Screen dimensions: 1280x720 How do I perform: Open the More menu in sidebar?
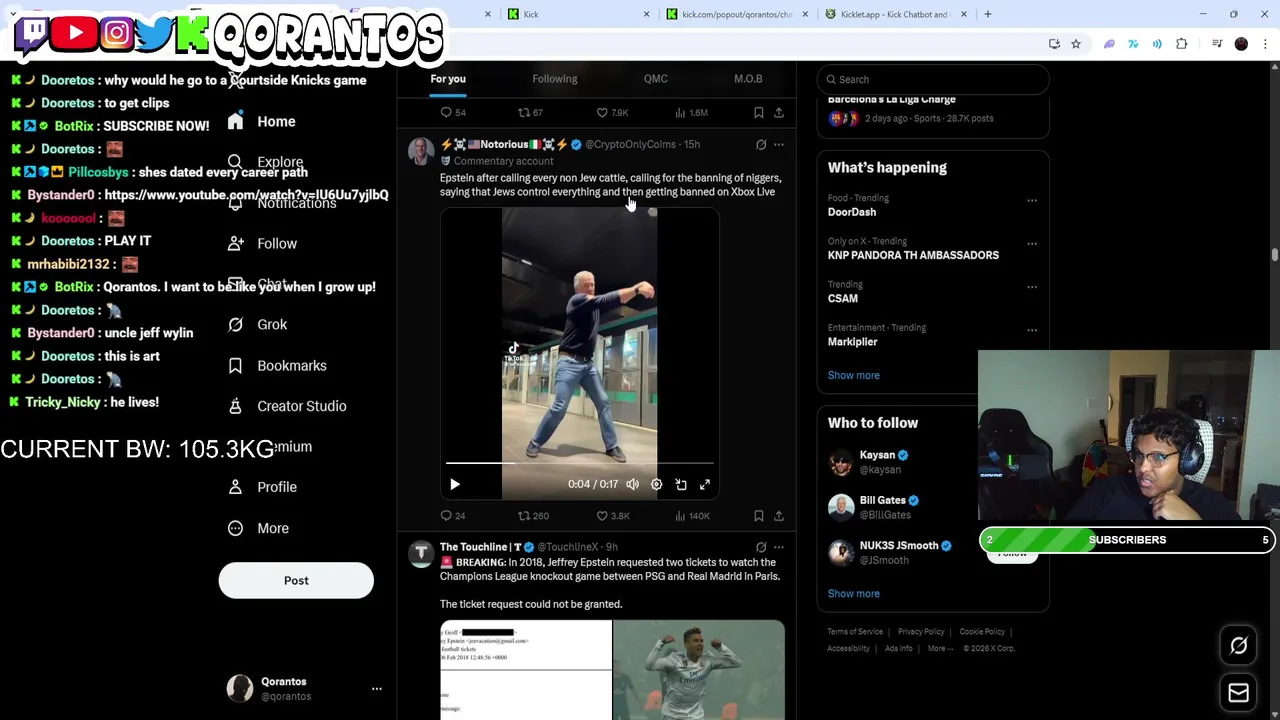pos(258,528)
